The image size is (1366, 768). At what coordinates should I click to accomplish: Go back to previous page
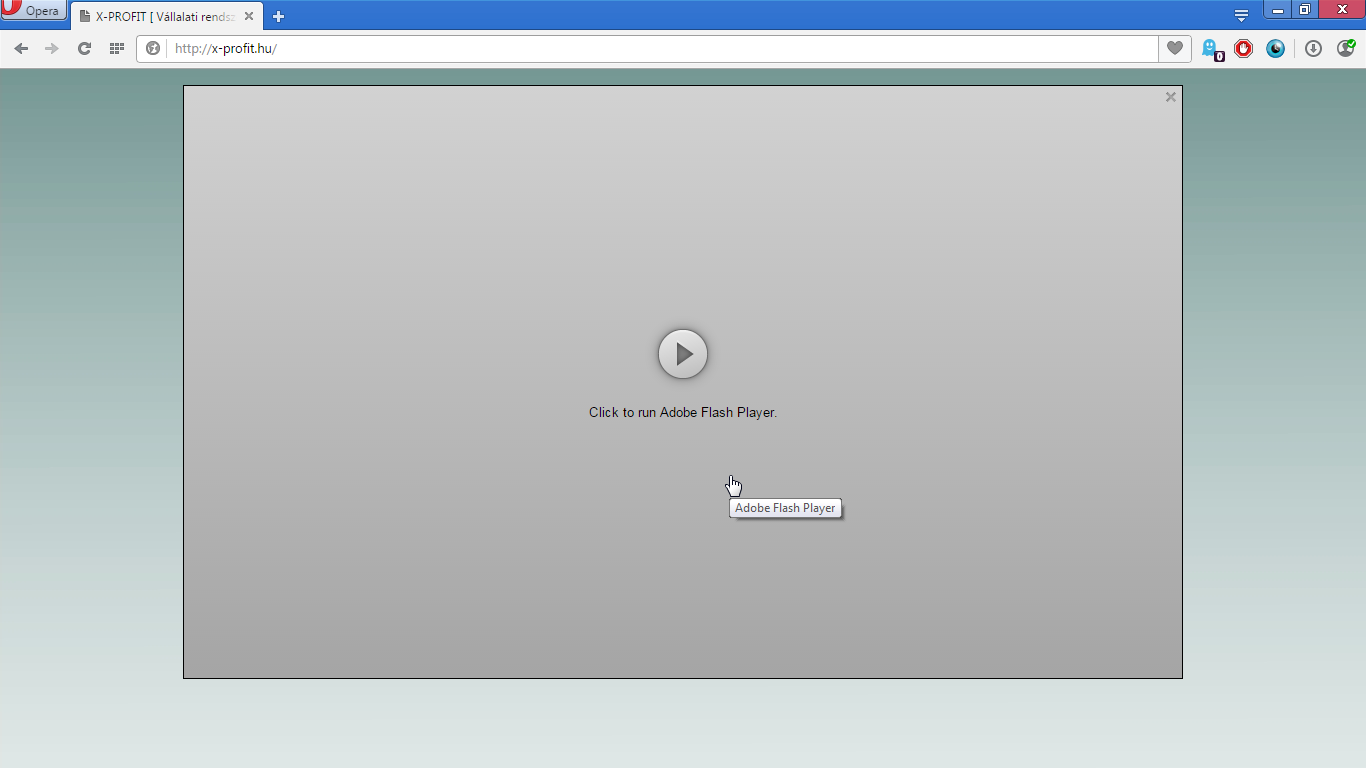coord(21,48)
